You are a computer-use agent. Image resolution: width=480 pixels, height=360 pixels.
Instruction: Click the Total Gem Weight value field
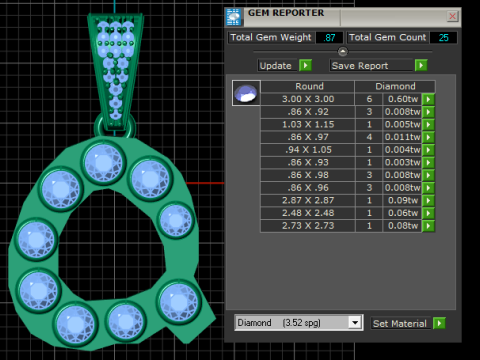(329, 37)
